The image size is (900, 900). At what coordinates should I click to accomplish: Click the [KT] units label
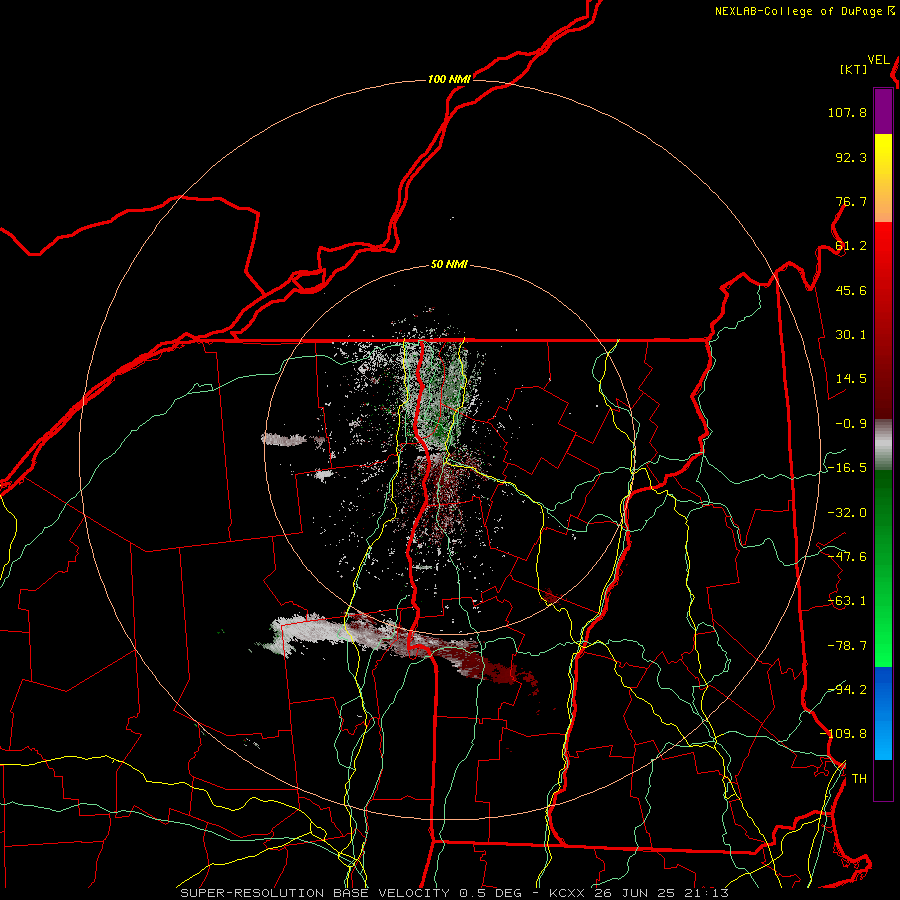click(x=854, y=69)
